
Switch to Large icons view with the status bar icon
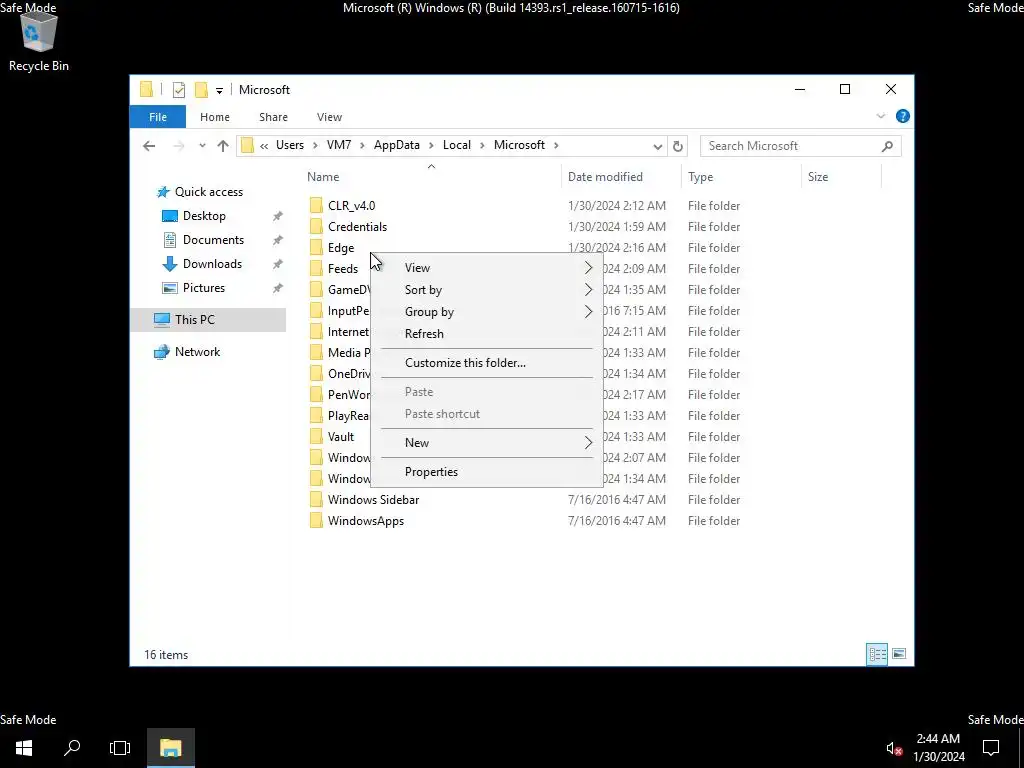tap(899, 654)
